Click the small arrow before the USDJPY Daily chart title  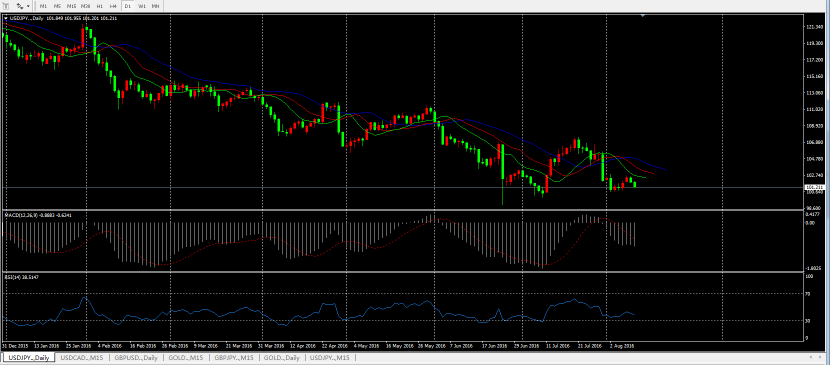click(6, 18)
